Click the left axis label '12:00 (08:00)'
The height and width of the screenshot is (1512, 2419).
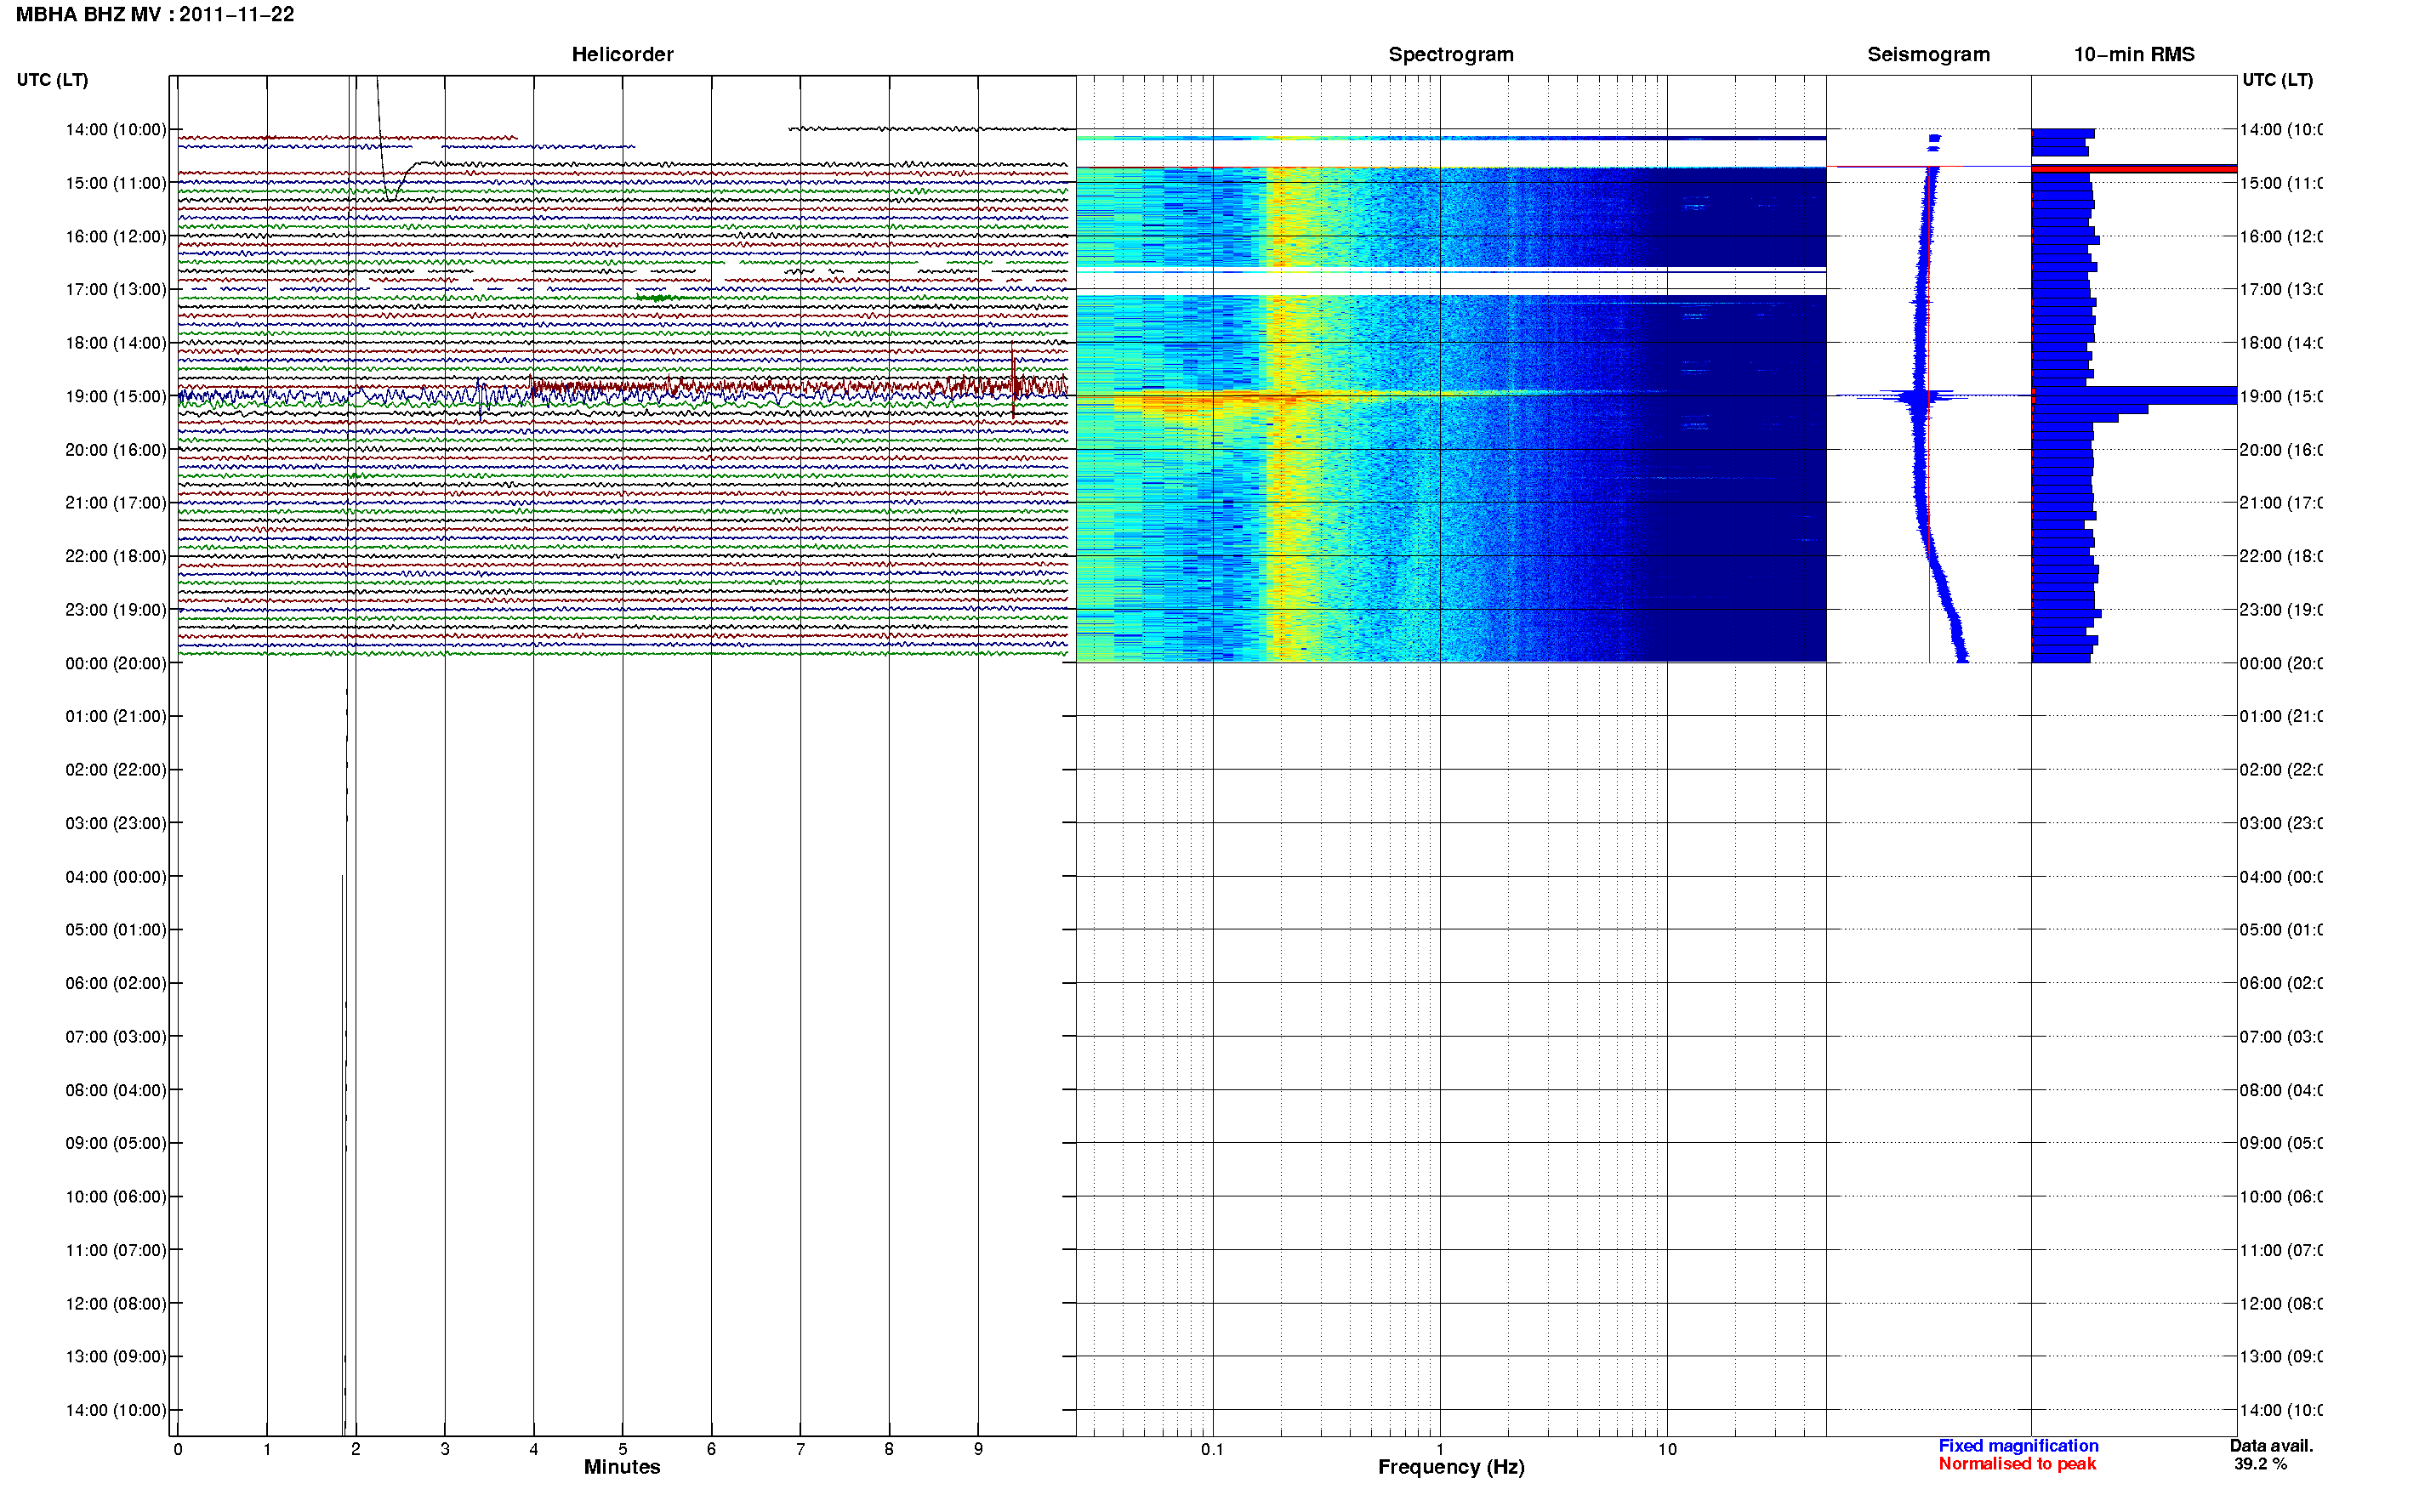pyautogui.click(x=116, y=1304)
